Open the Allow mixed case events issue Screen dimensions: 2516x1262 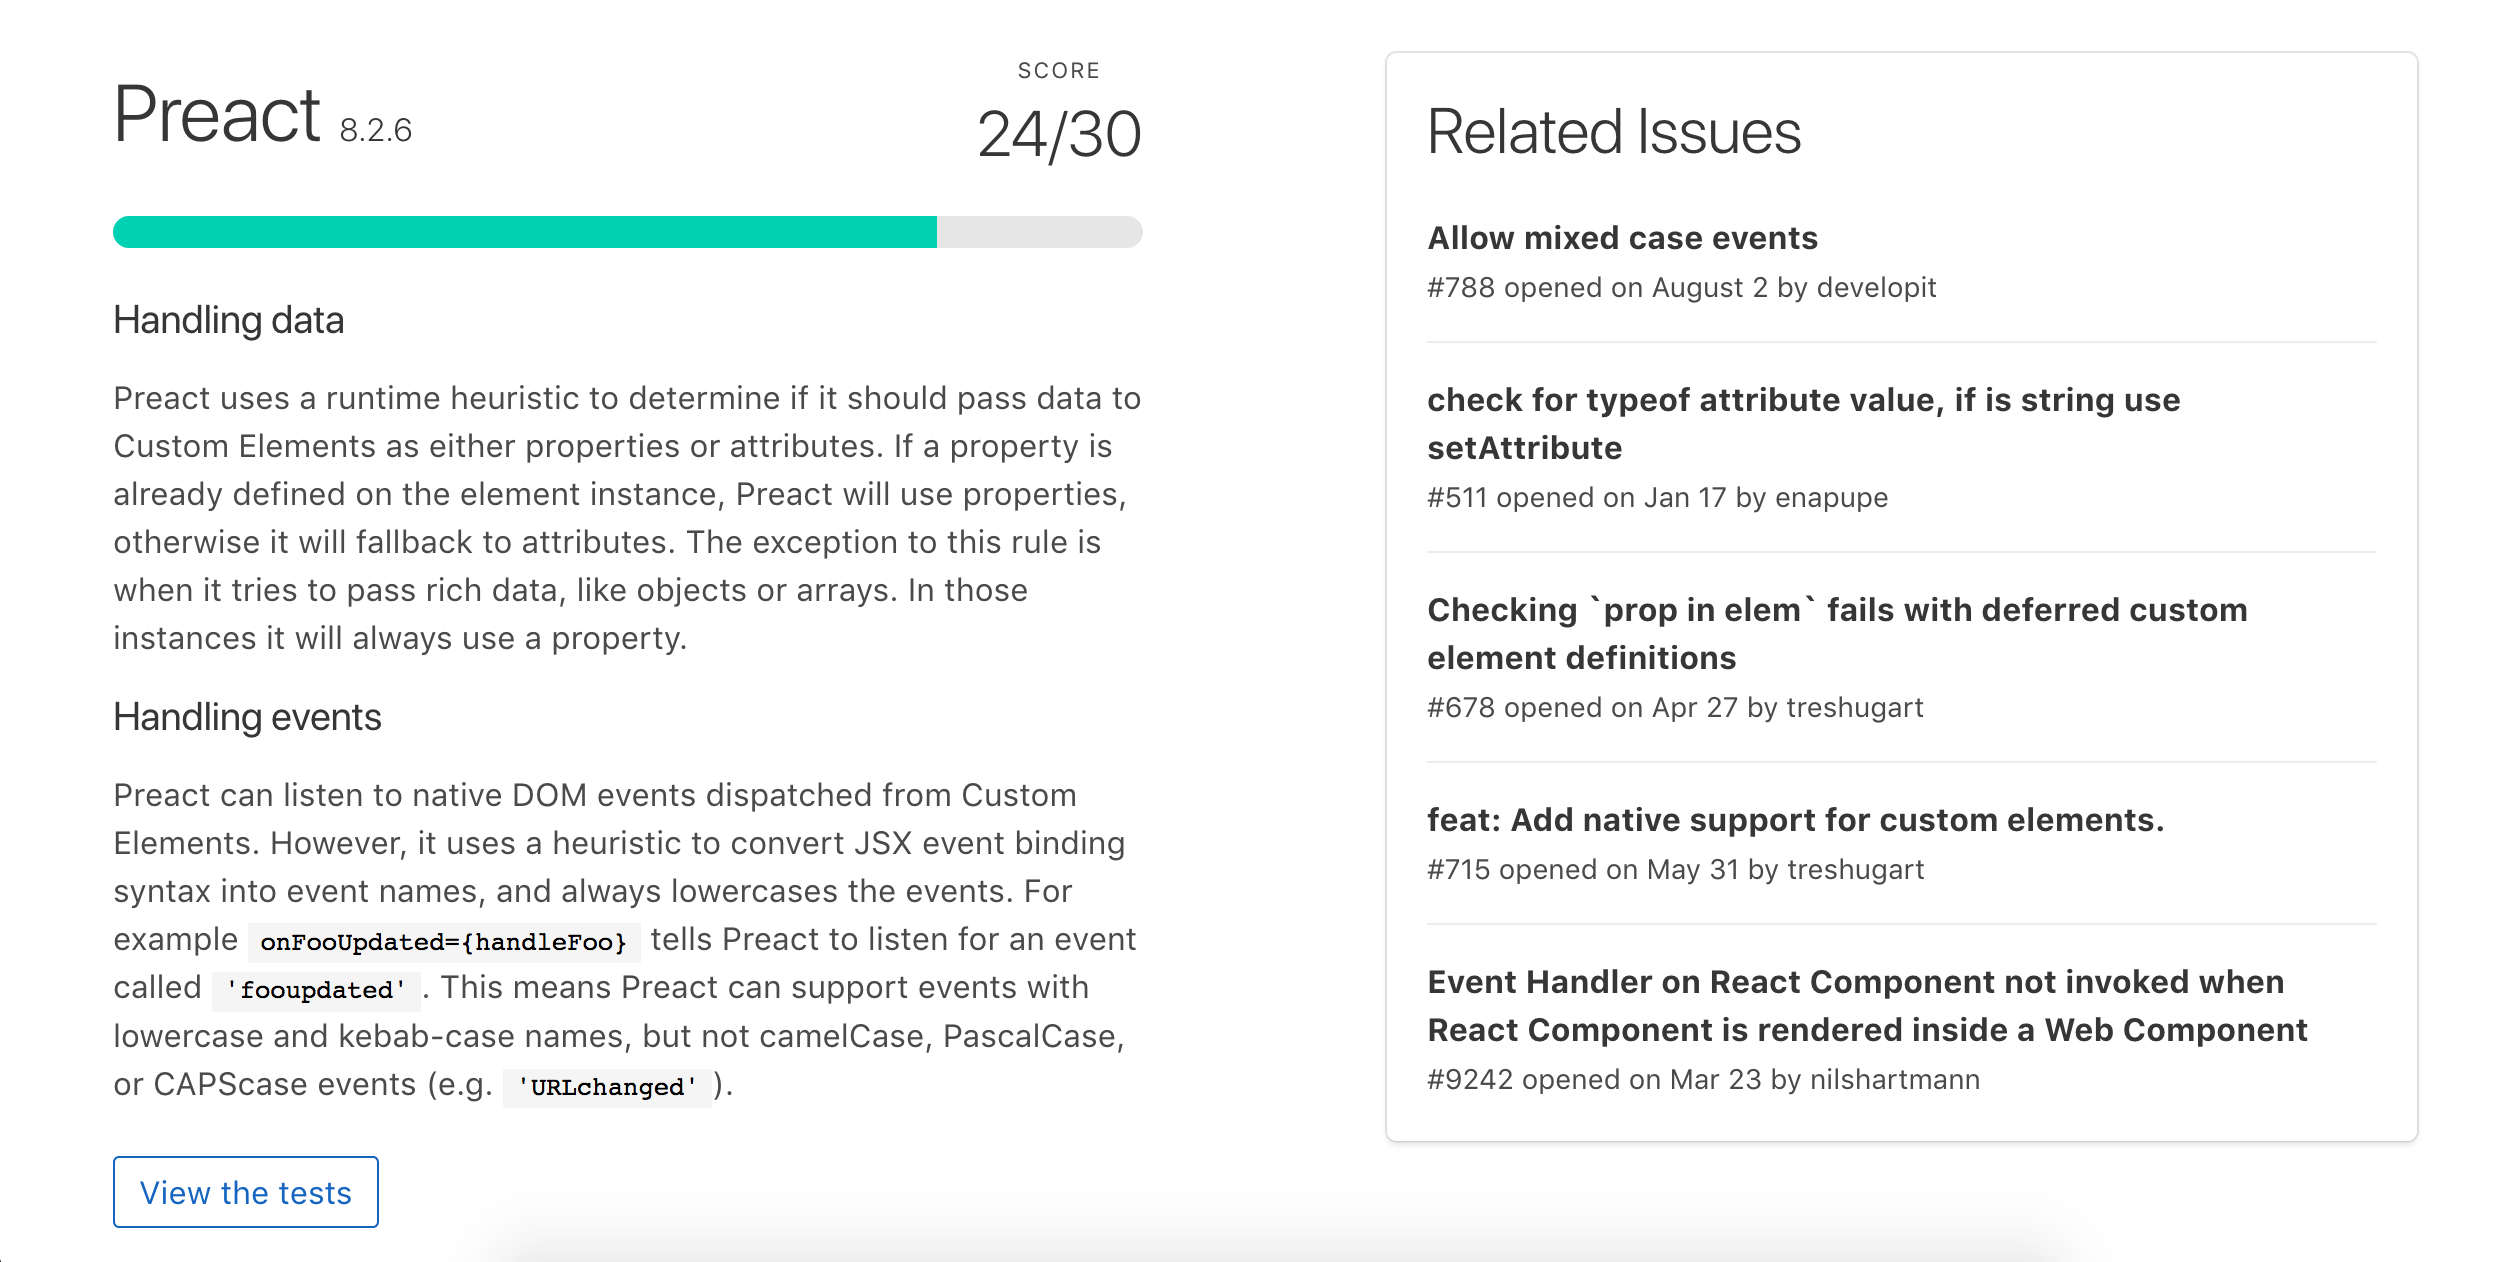pos(1622,238)
